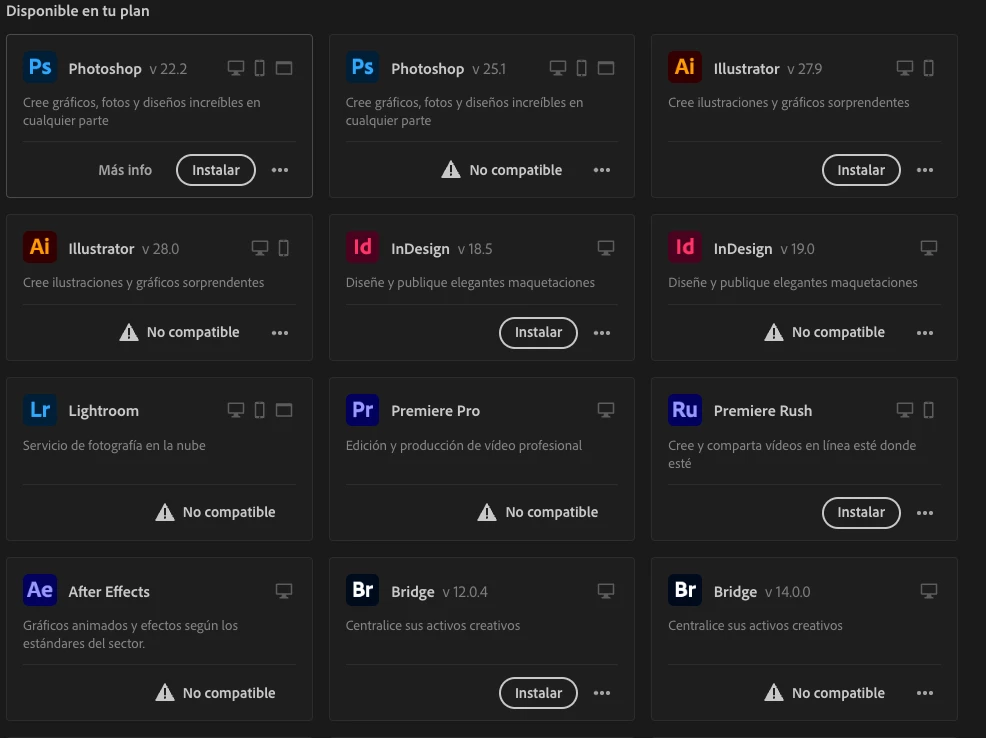Click warning triangle on Premiere Pro card
The height and width of the screenshot is (738, 986).
pos(487,512)
